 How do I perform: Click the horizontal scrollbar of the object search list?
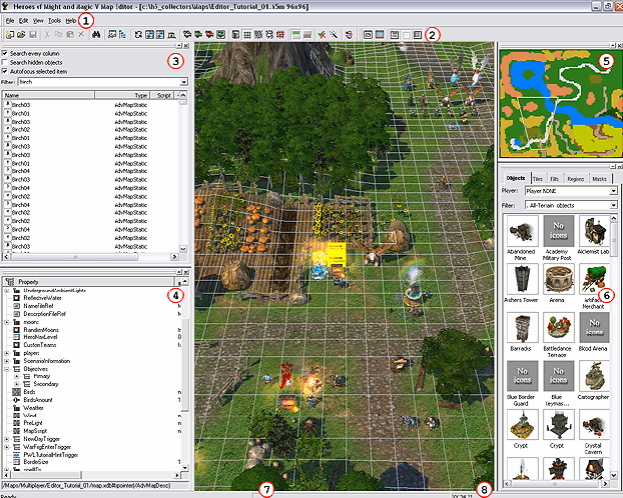pos(90,257)
